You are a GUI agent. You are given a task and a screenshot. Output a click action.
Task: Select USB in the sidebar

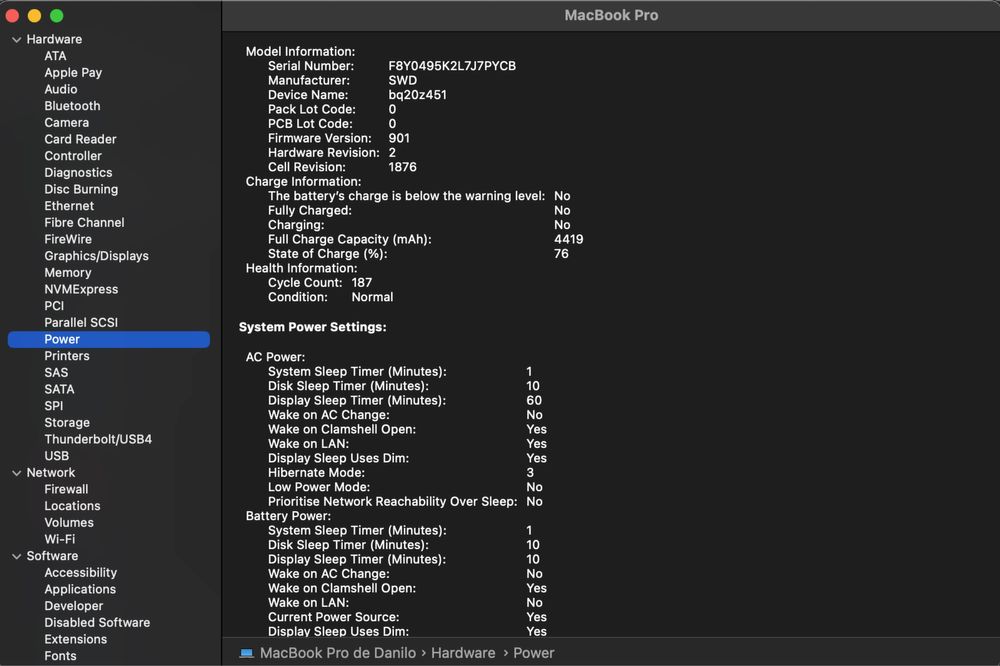pyautogui.click(x=57, y=455)
